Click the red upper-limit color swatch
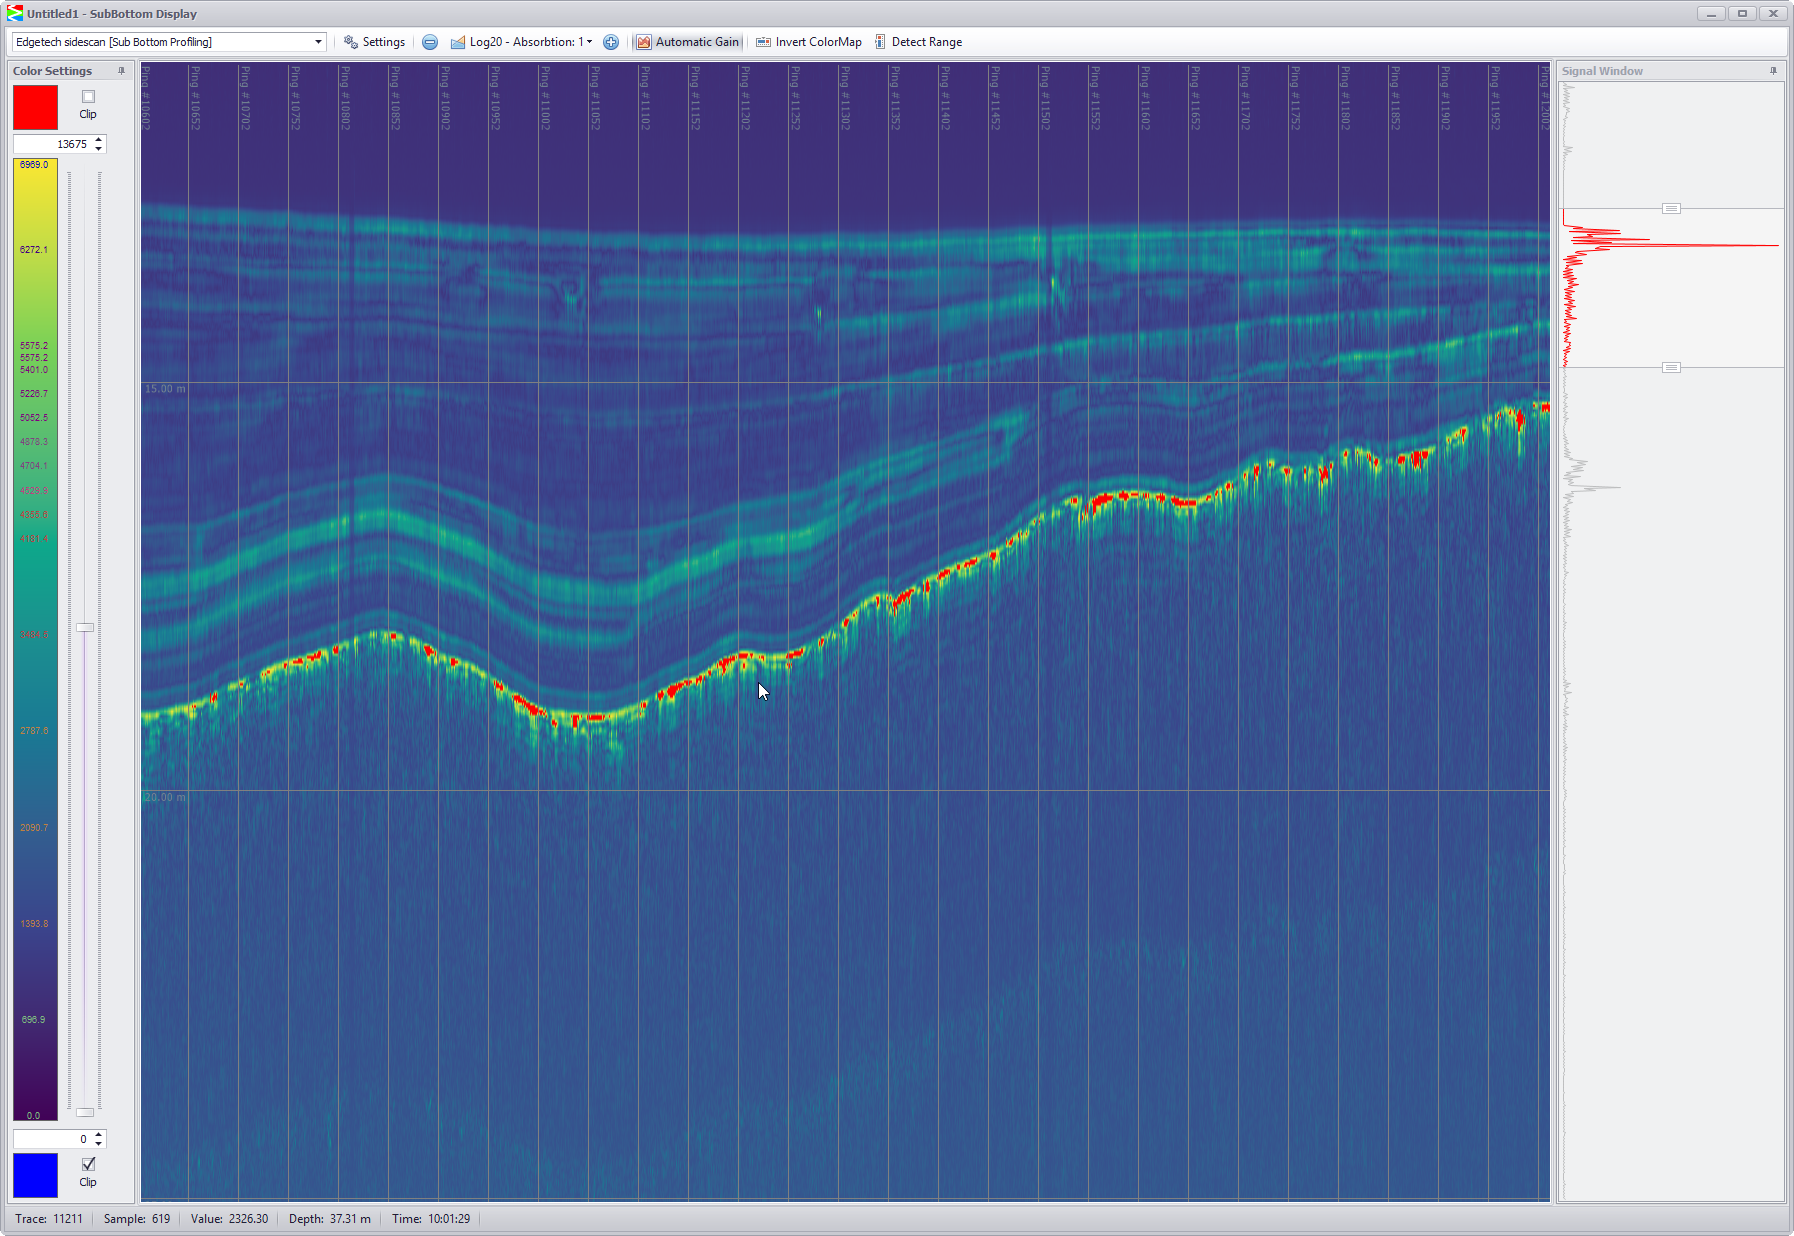This screenshot has width=1794, height=1236. coord(35,107)
